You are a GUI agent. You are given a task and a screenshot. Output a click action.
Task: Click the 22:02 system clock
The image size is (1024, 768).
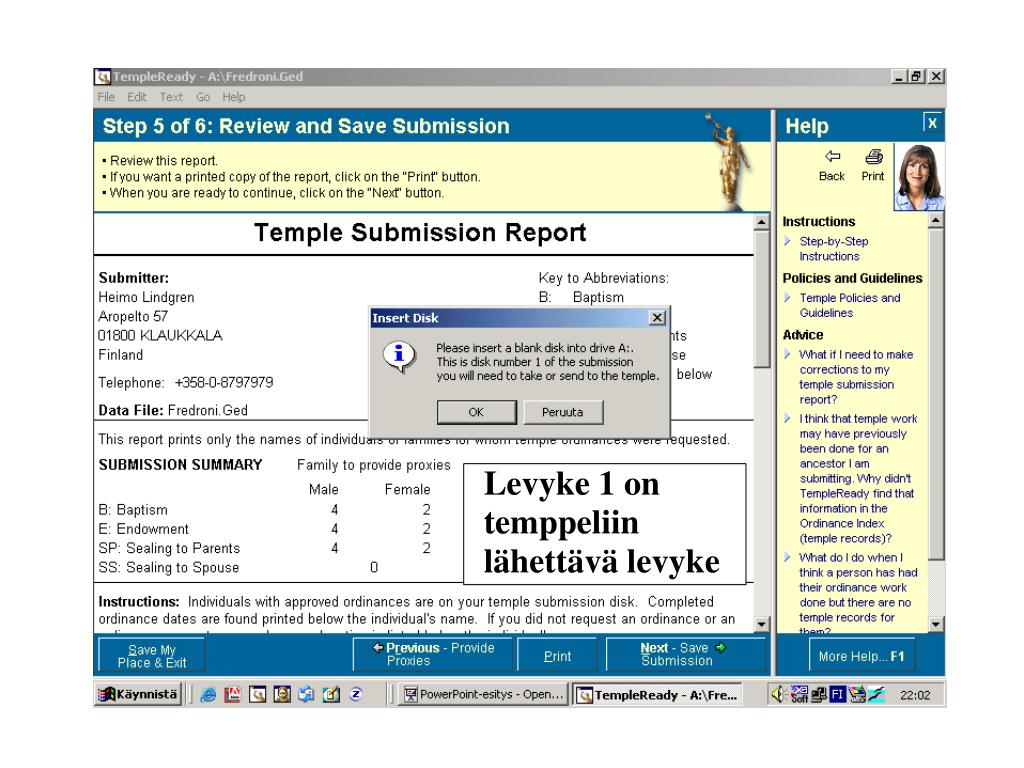coord(914,695)
